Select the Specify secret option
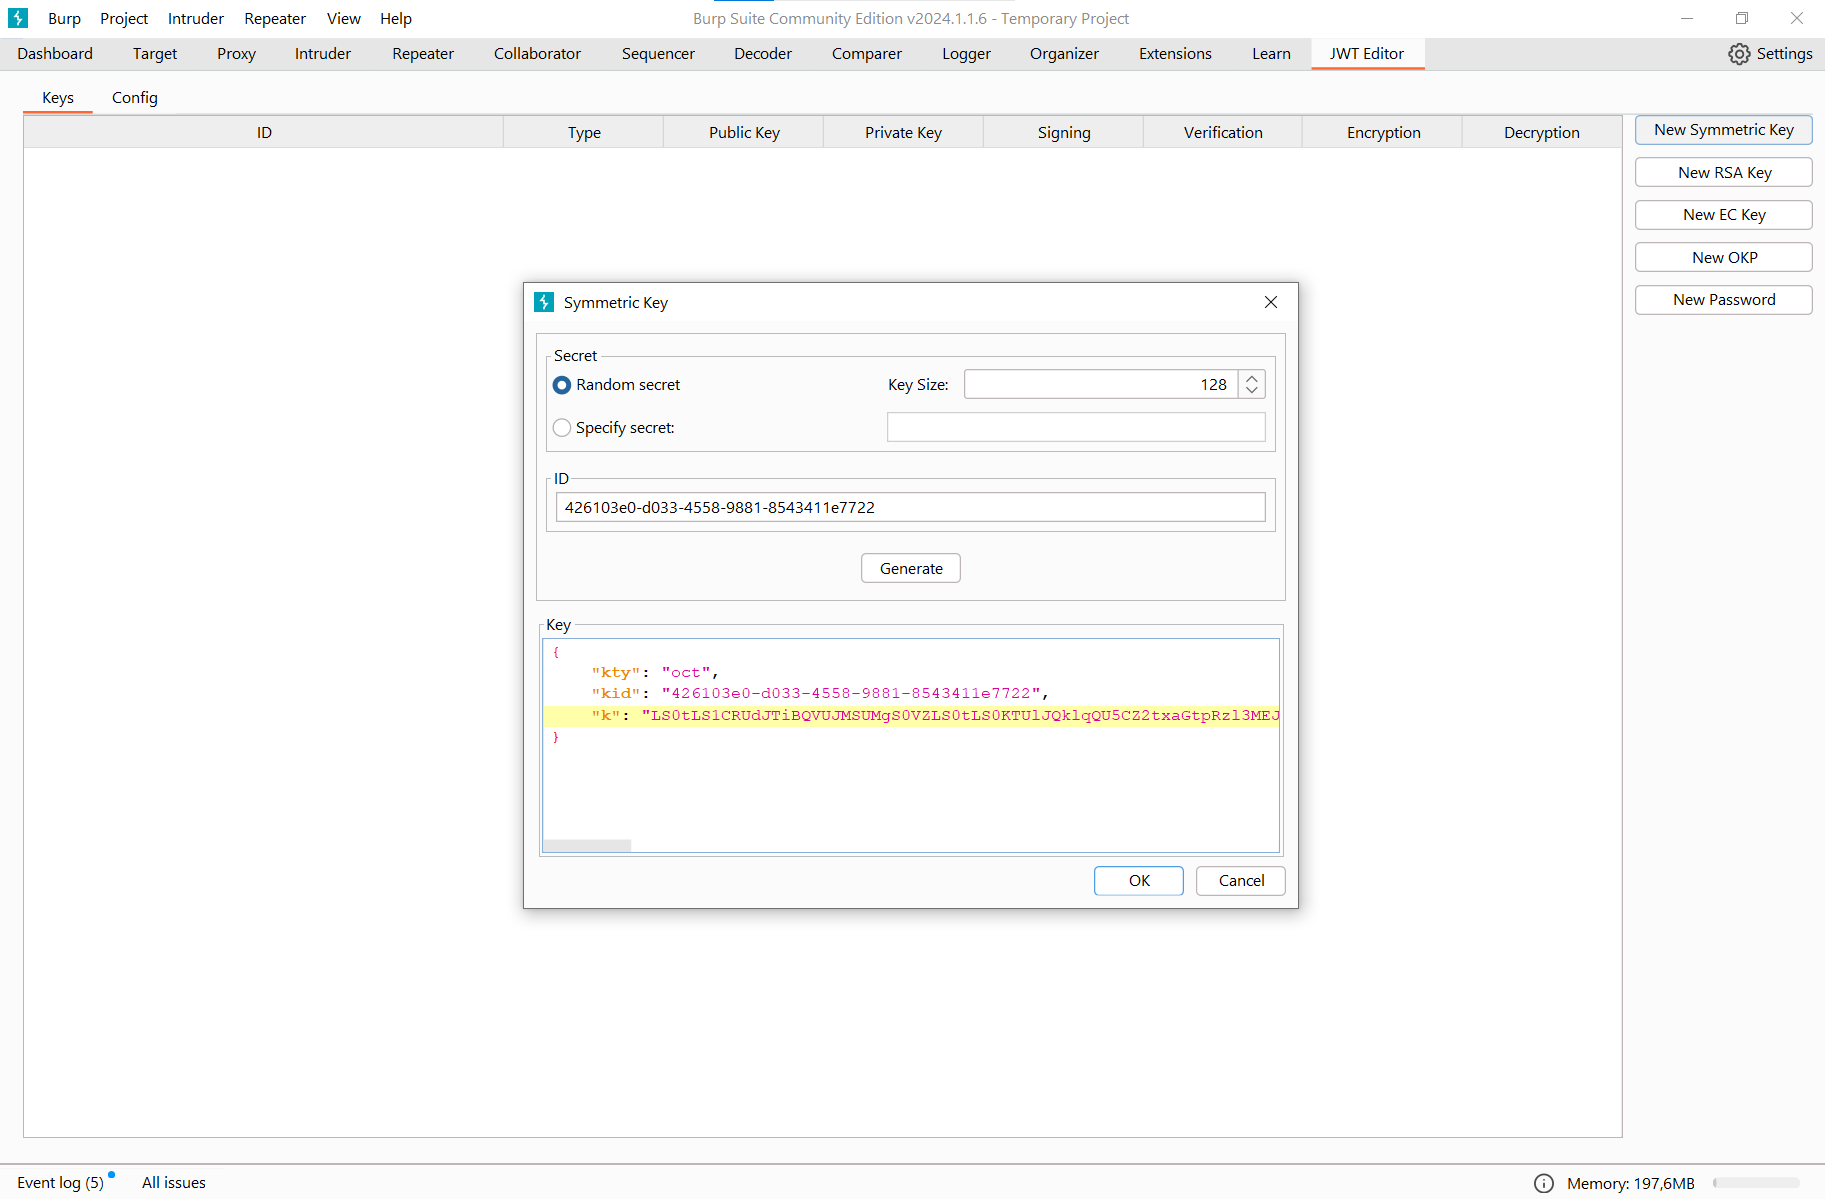 (x=562, y=428)
